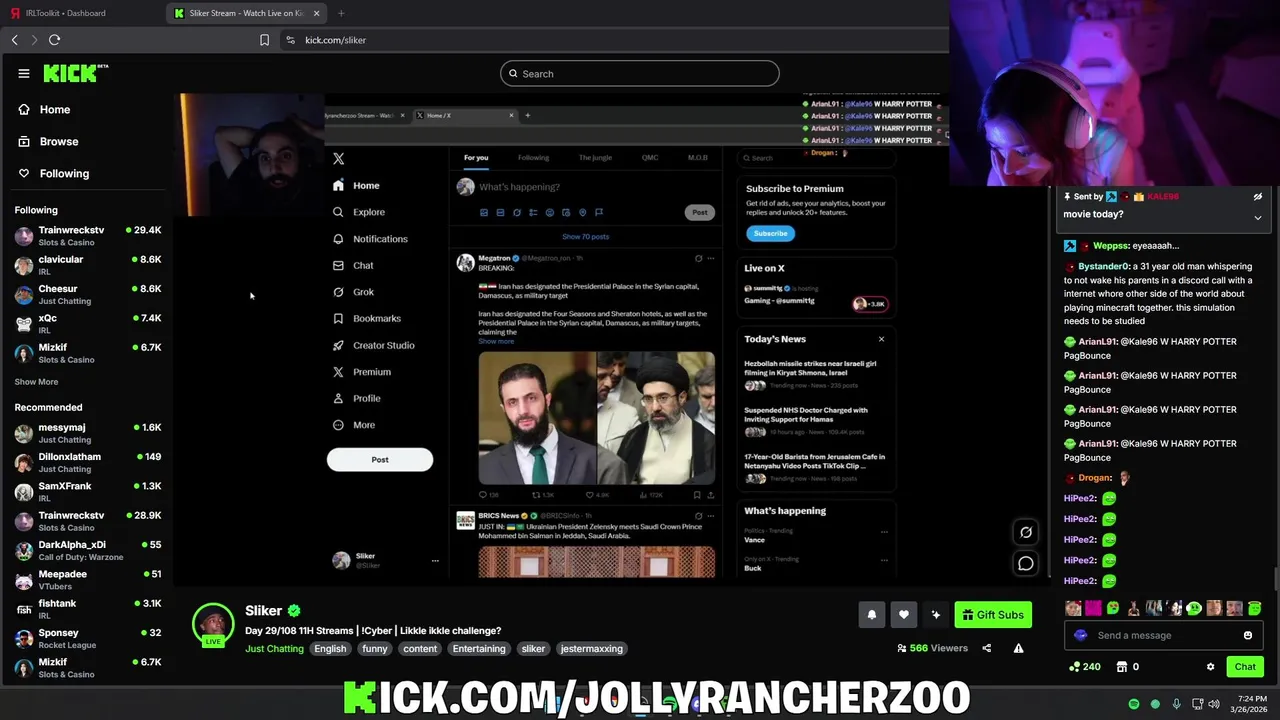Click the Sliker channel avatar
This screenshot has width=1280, height=720.
[x=213, y=624]
